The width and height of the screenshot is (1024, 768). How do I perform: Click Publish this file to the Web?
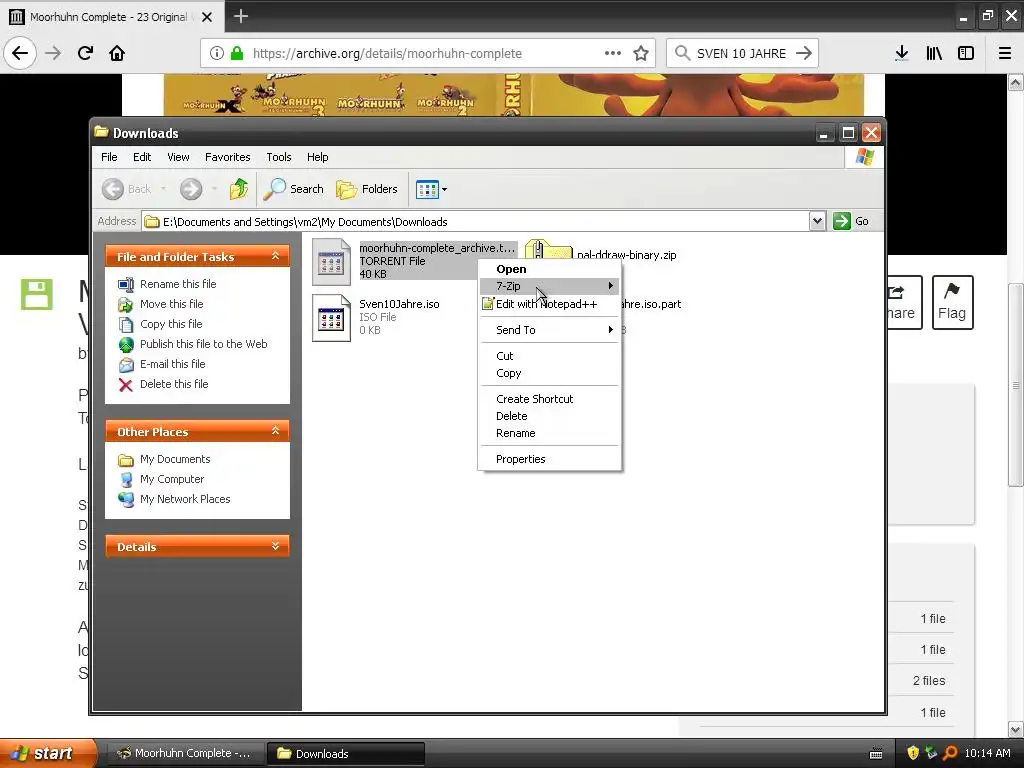pos(193,344)
